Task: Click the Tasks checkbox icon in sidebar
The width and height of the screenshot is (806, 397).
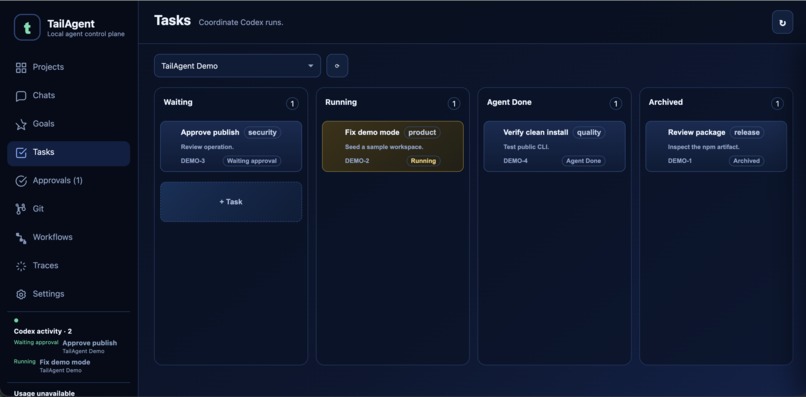Action: [x=21, y=152]
